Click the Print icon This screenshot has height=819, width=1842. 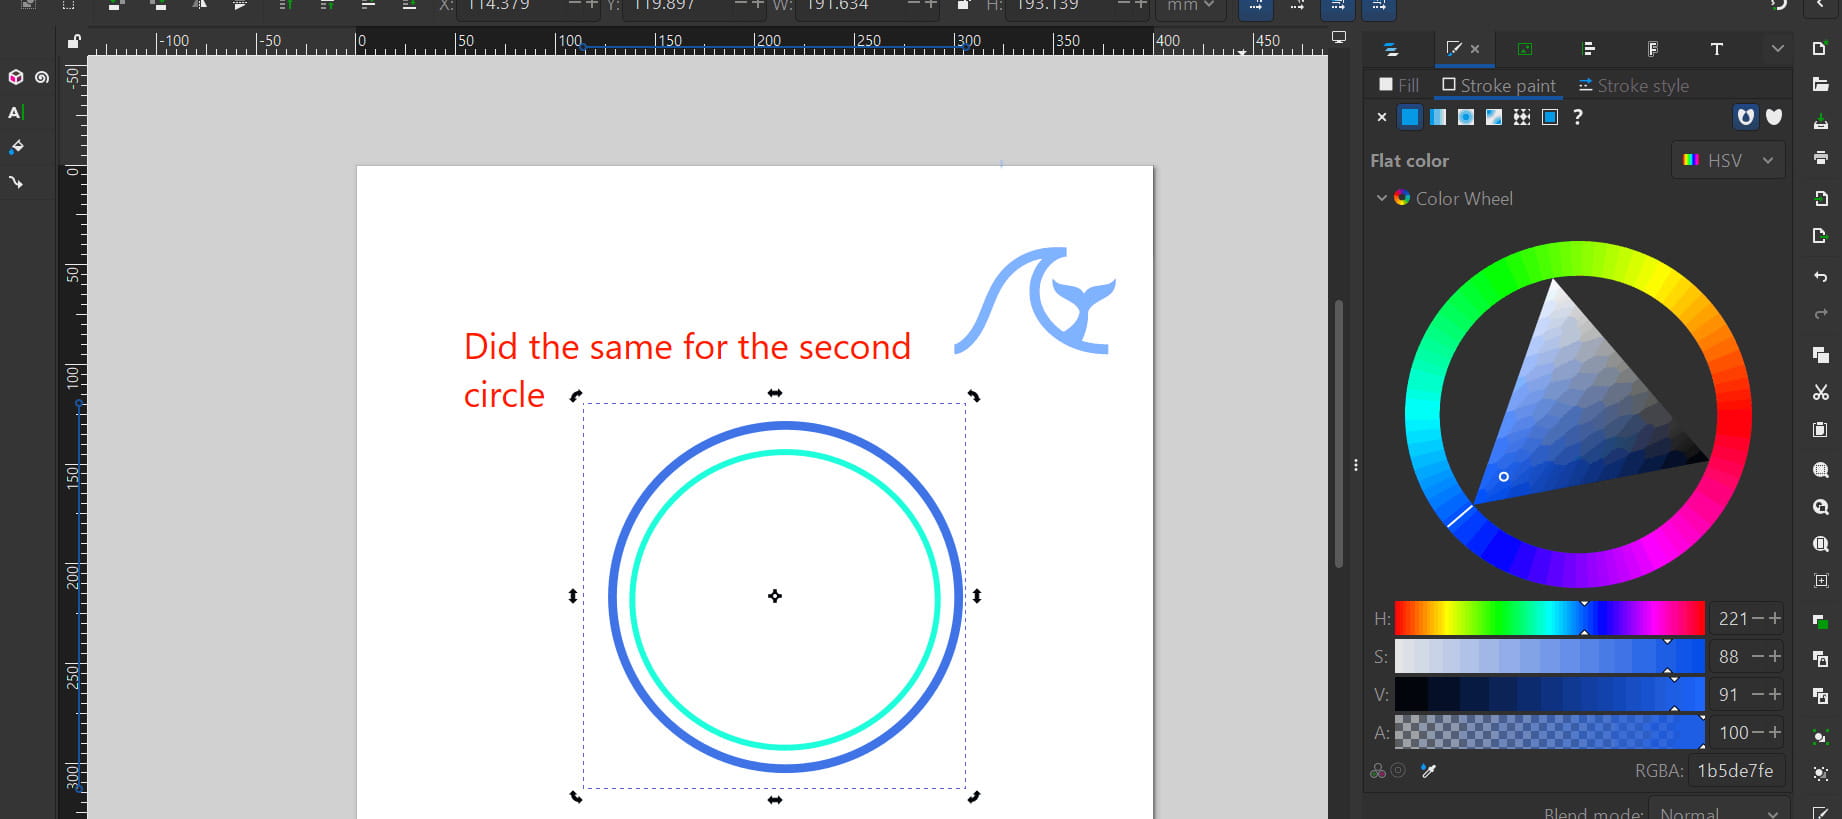[x=1820, y=158]
